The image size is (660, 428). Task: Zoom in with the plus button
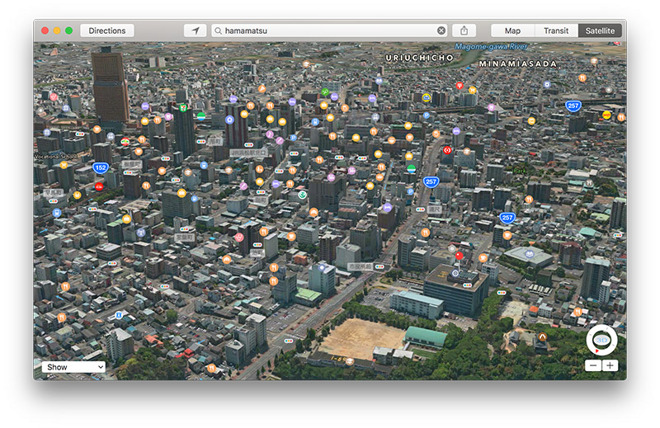(x=610, y=366)
